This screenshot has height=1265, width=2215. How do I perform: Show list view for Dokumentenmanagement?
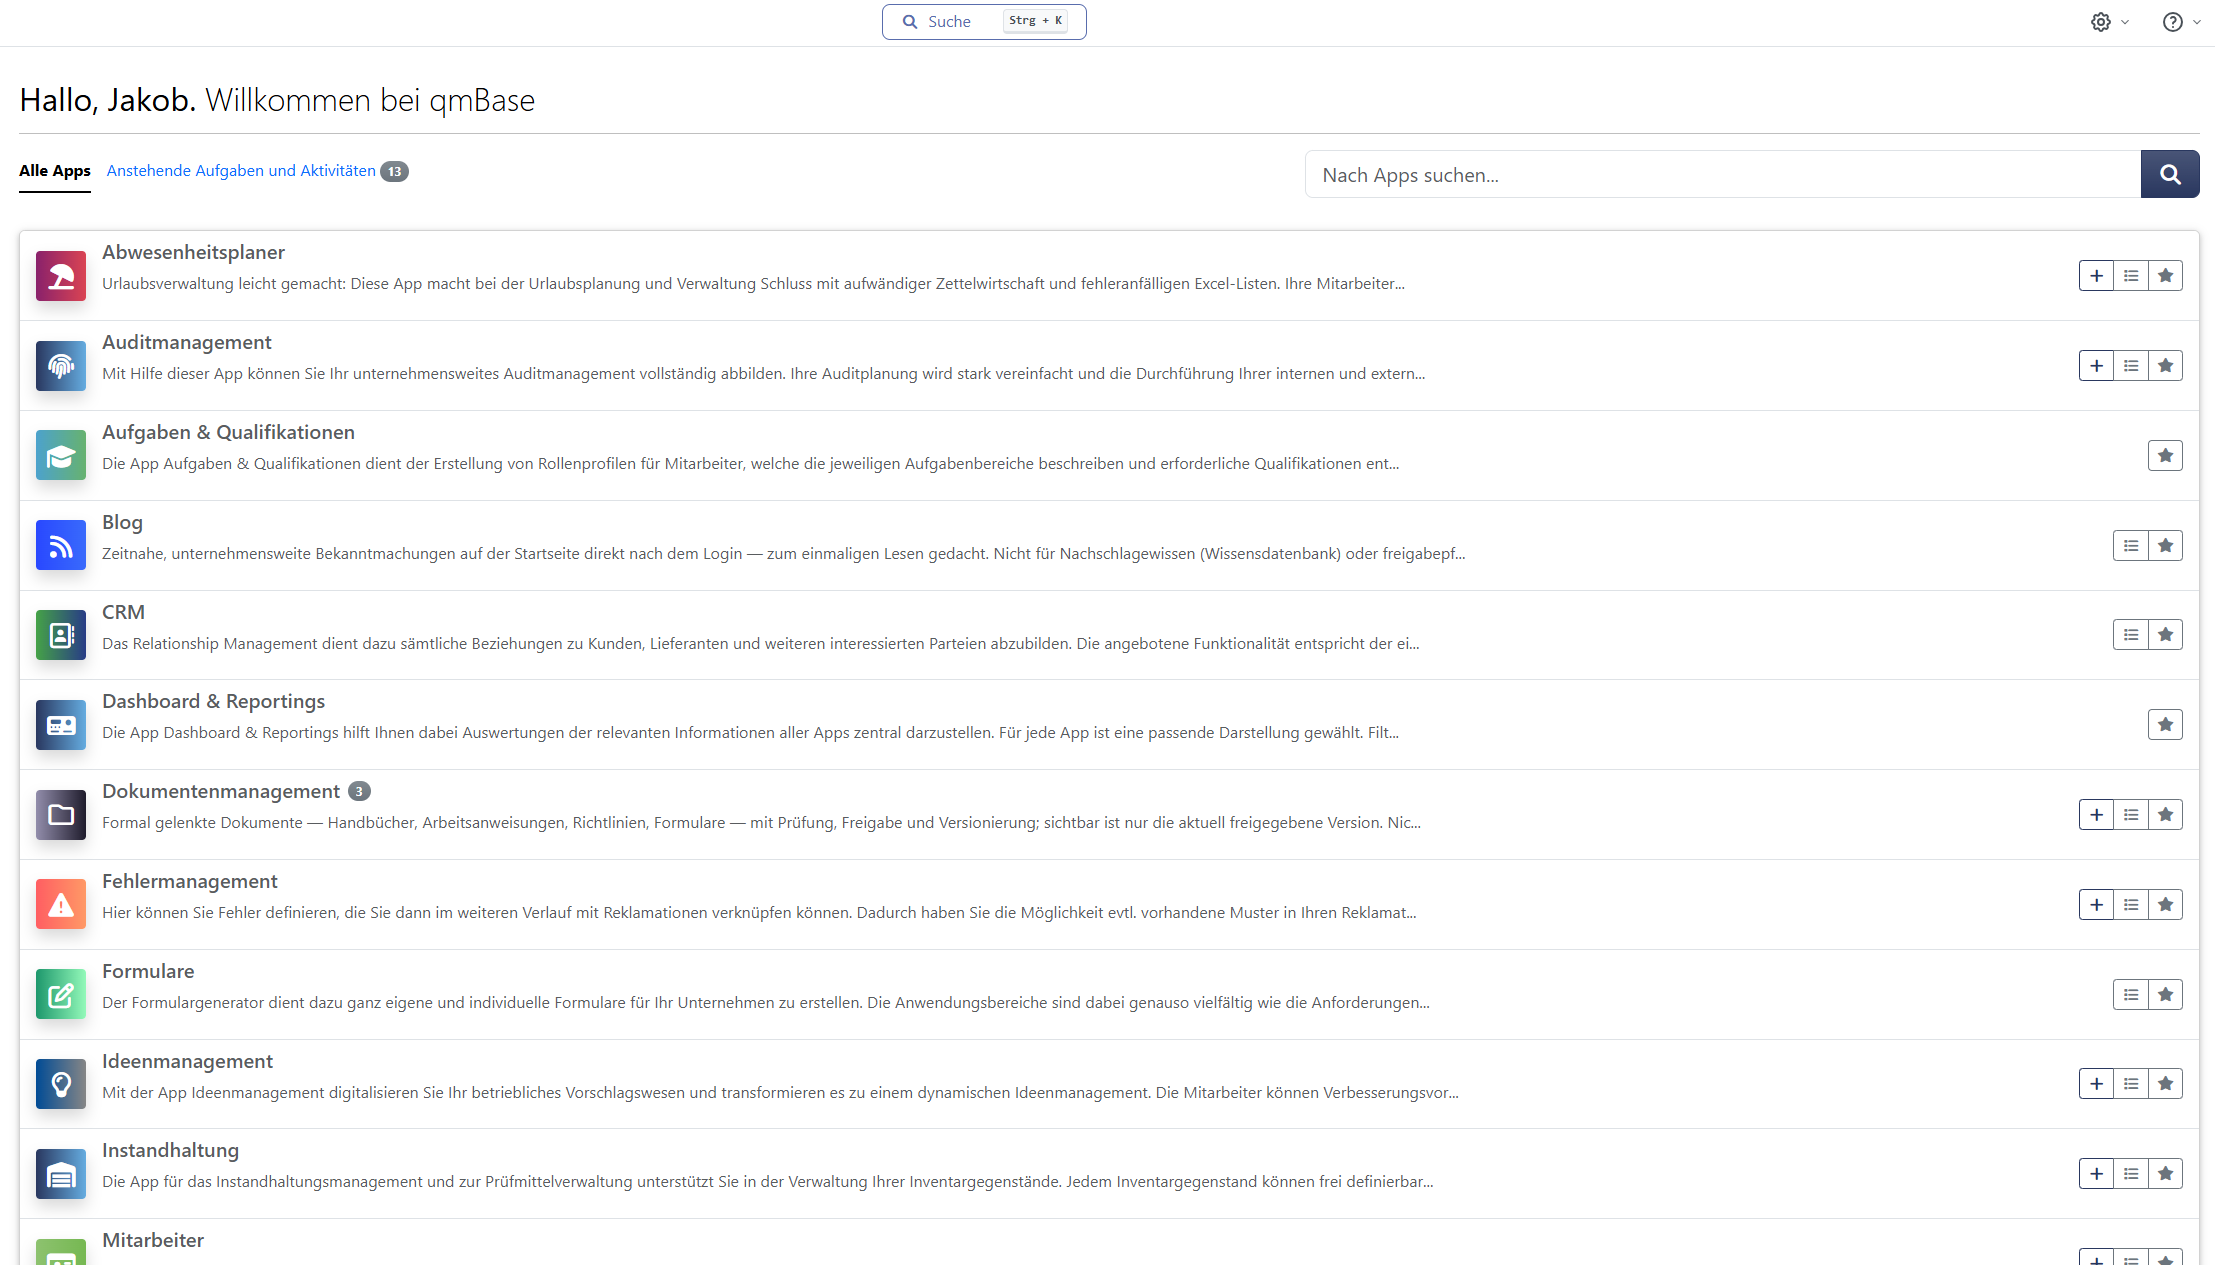(x=2131, y=815)
